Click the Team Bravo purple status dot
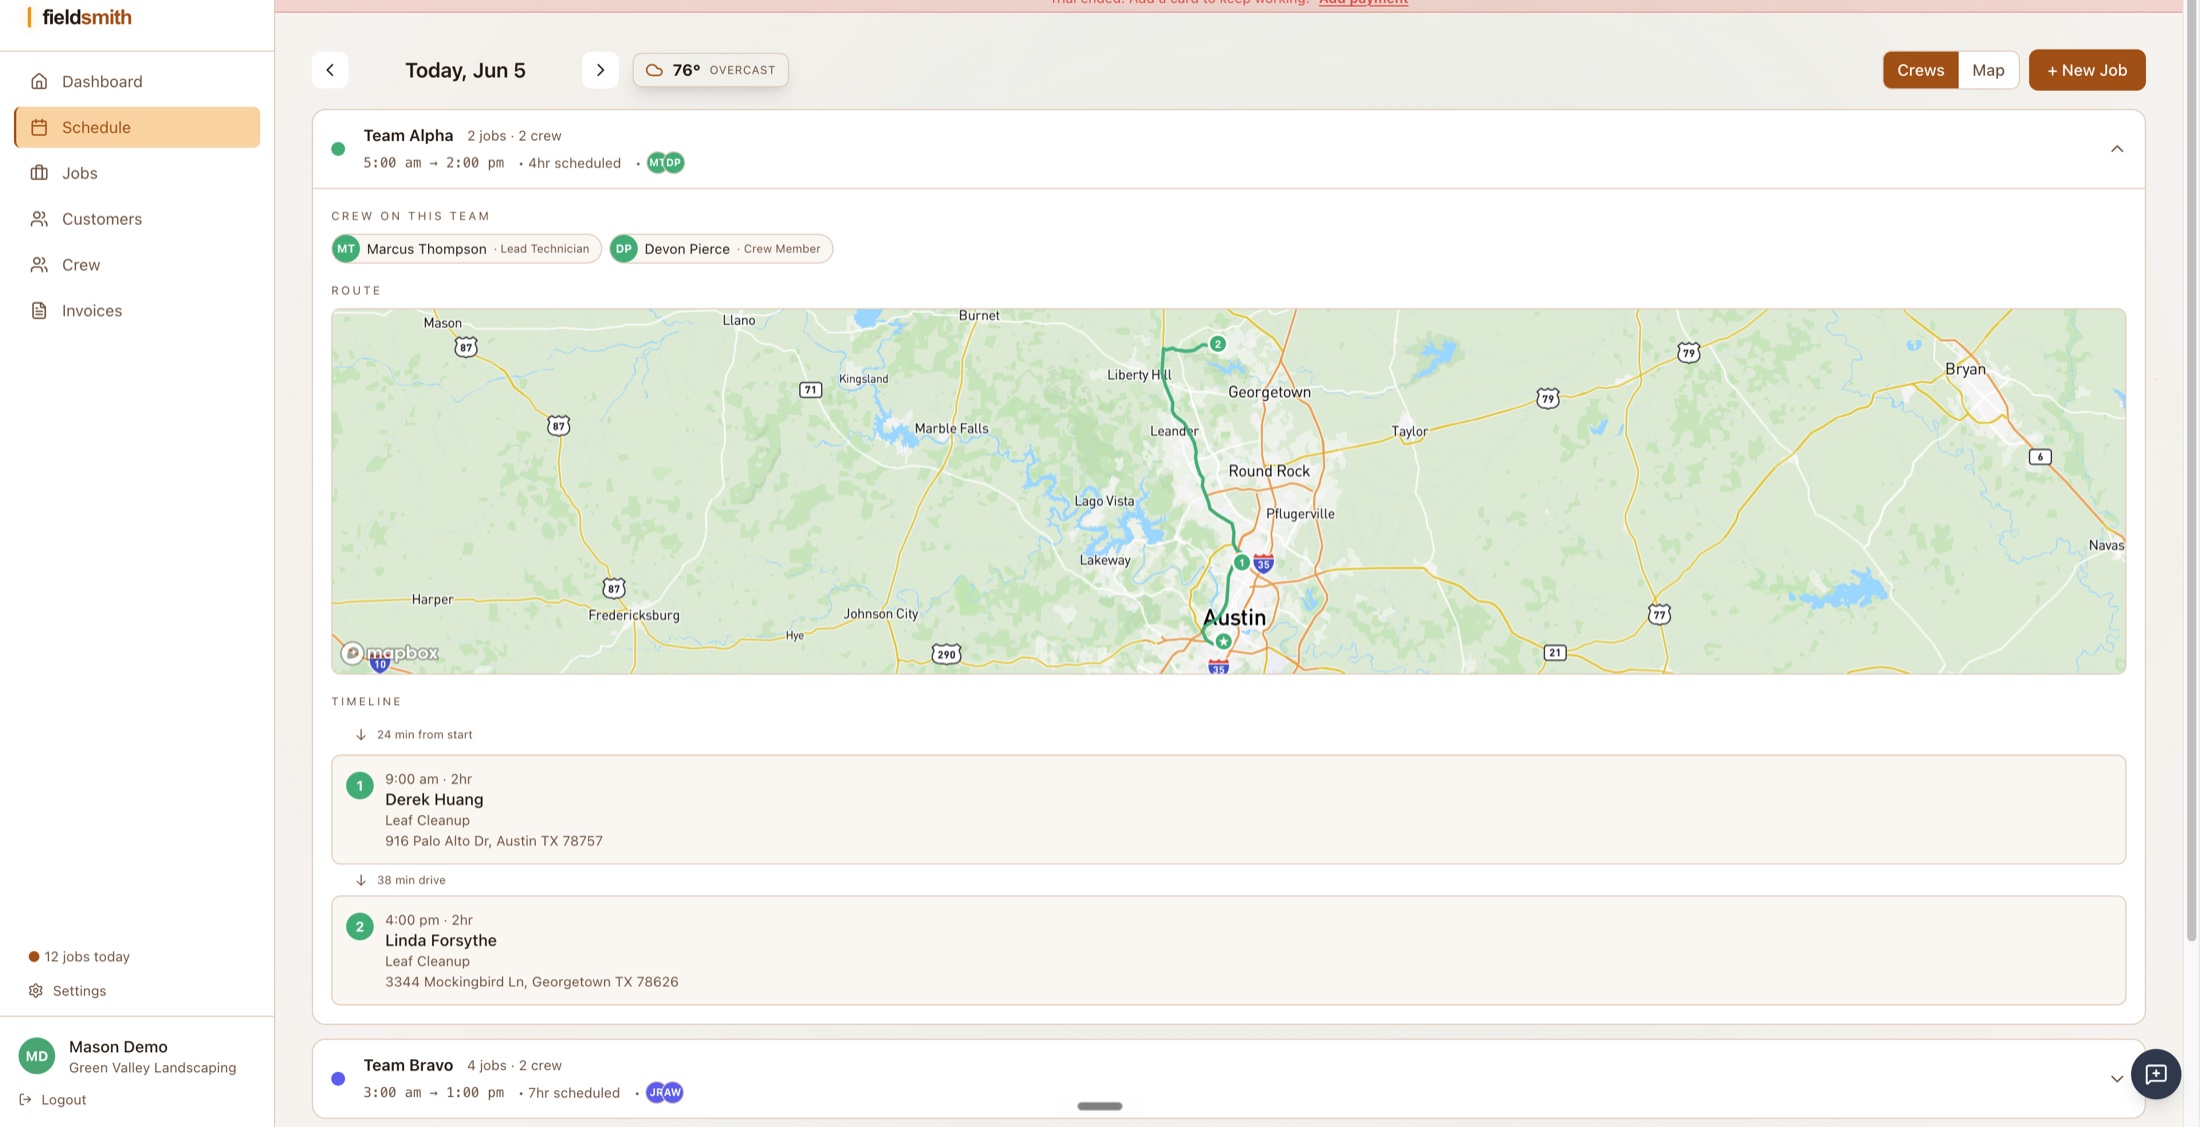This screenshot has height=1127, width=2200. [338, 1079]
